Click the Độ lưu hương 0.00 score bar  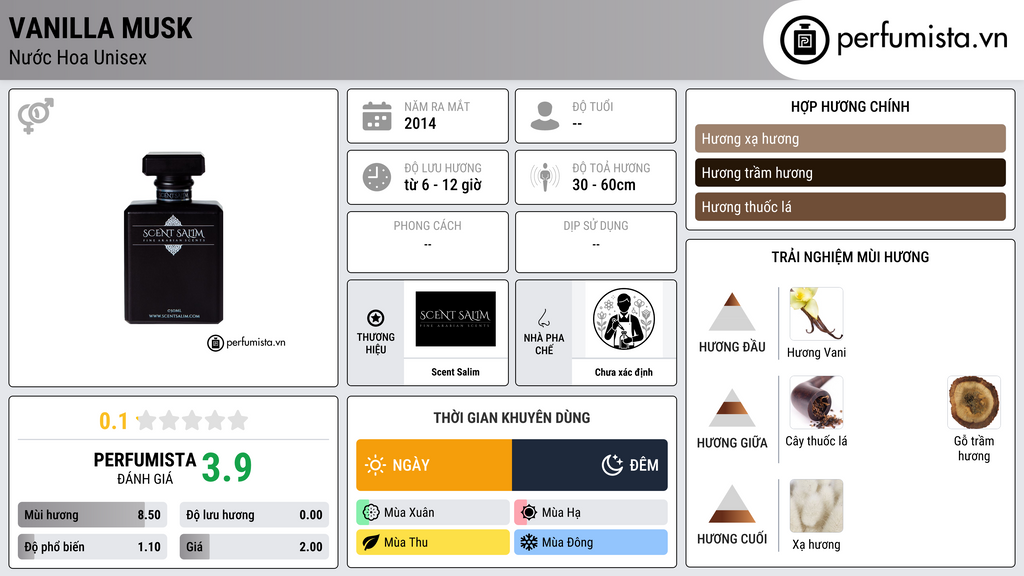coord(254,515)
